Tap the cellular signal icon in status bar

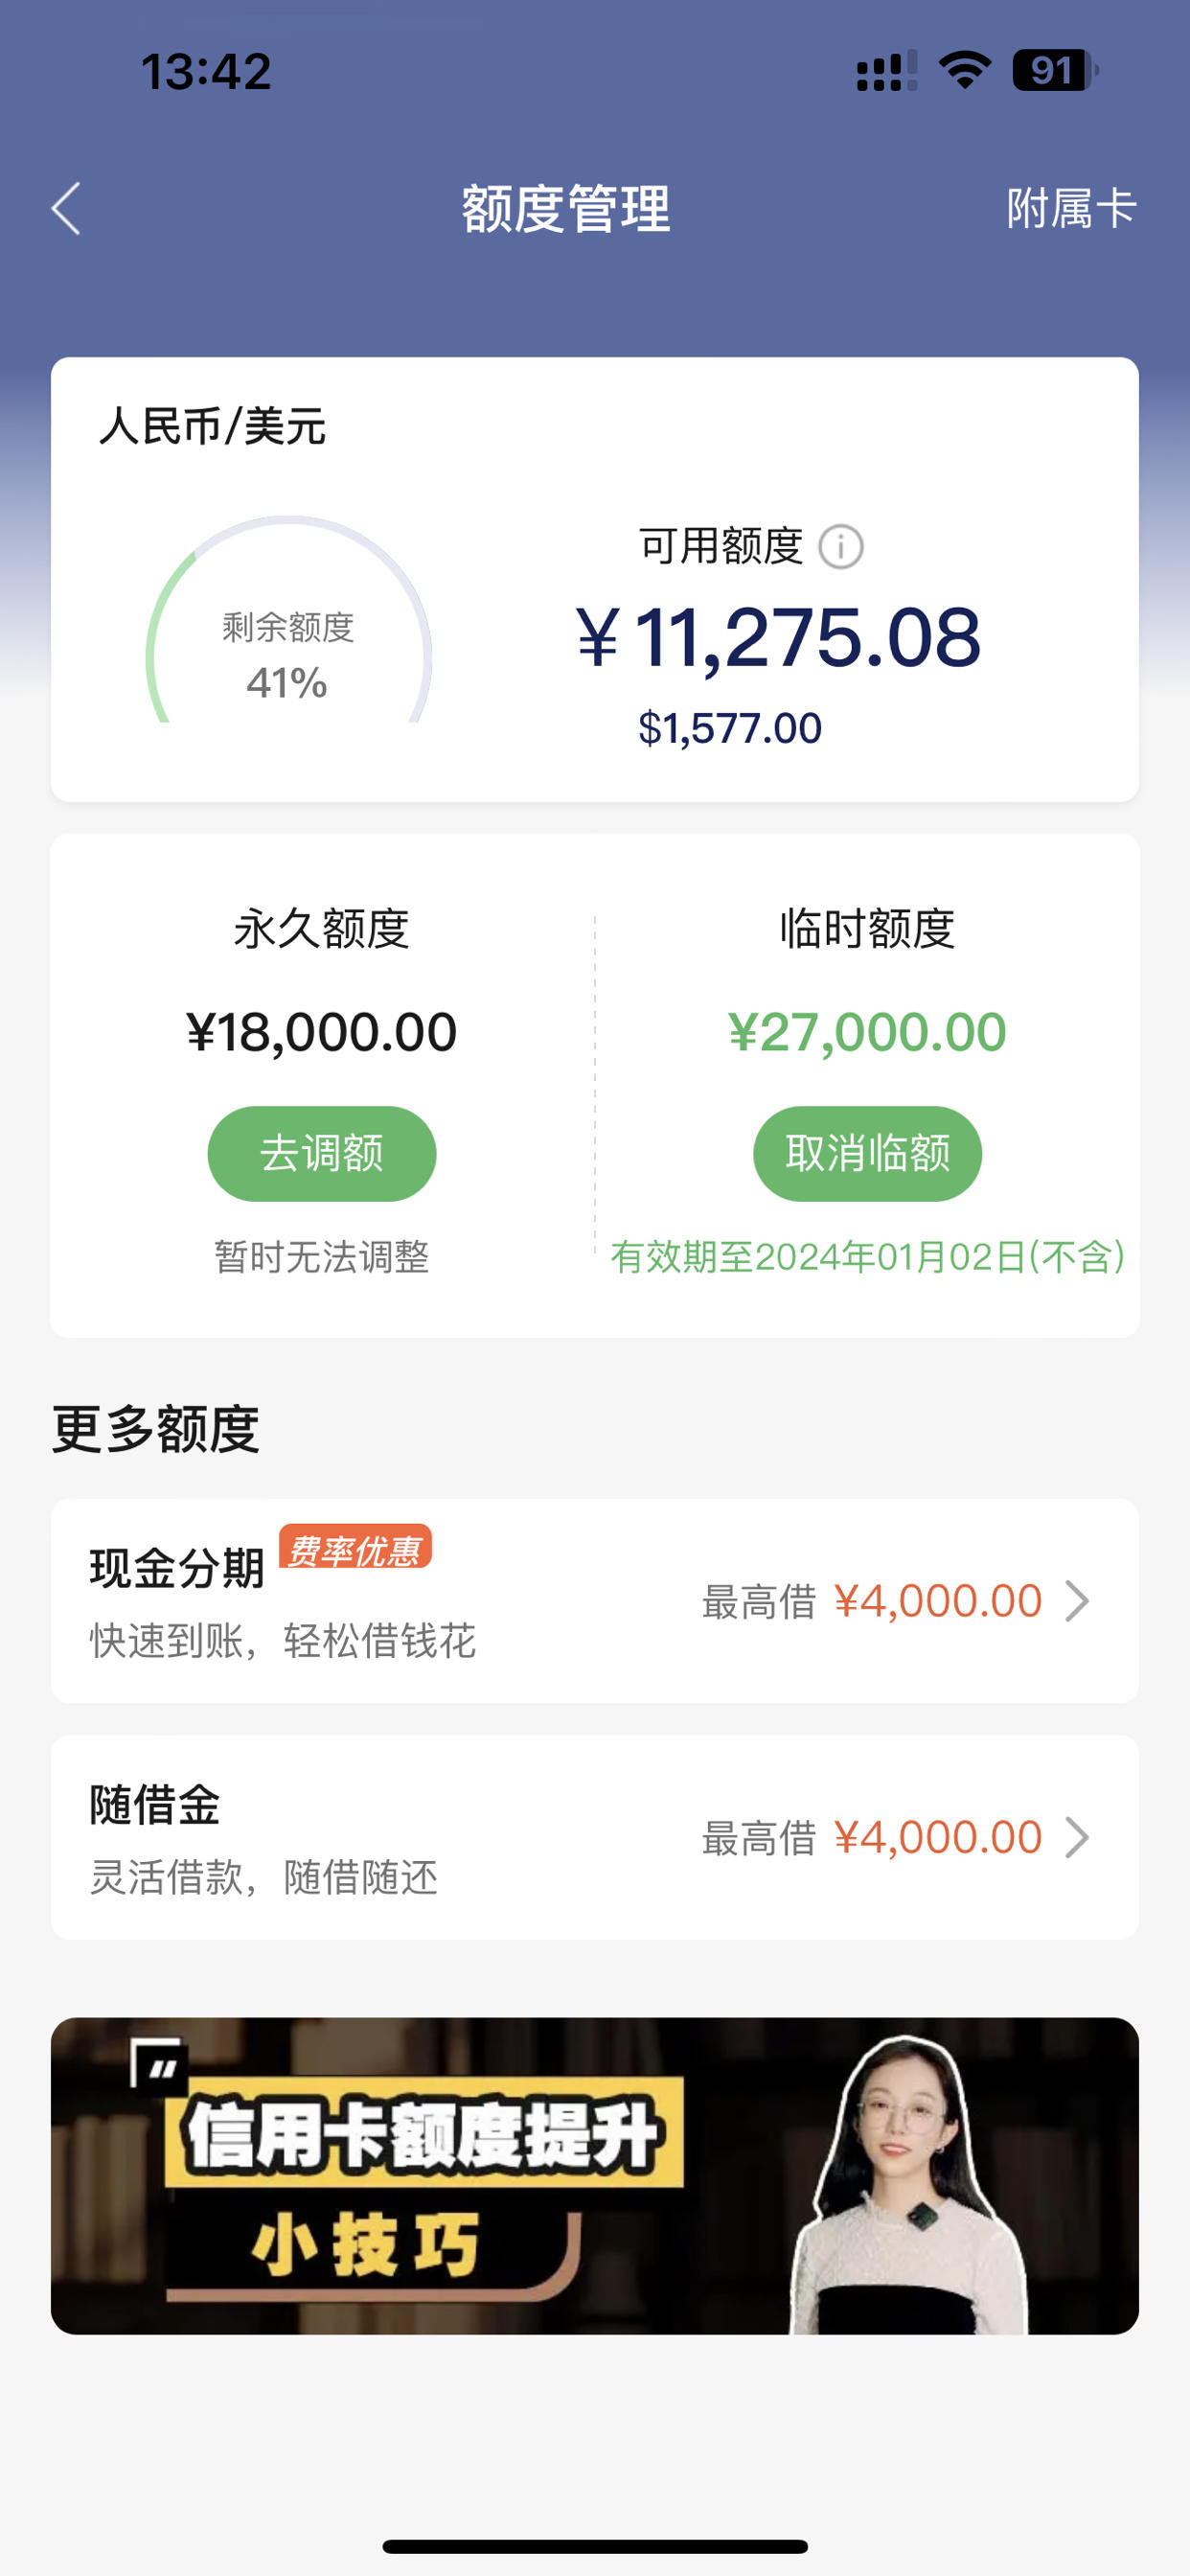click(x=886, y=71)
